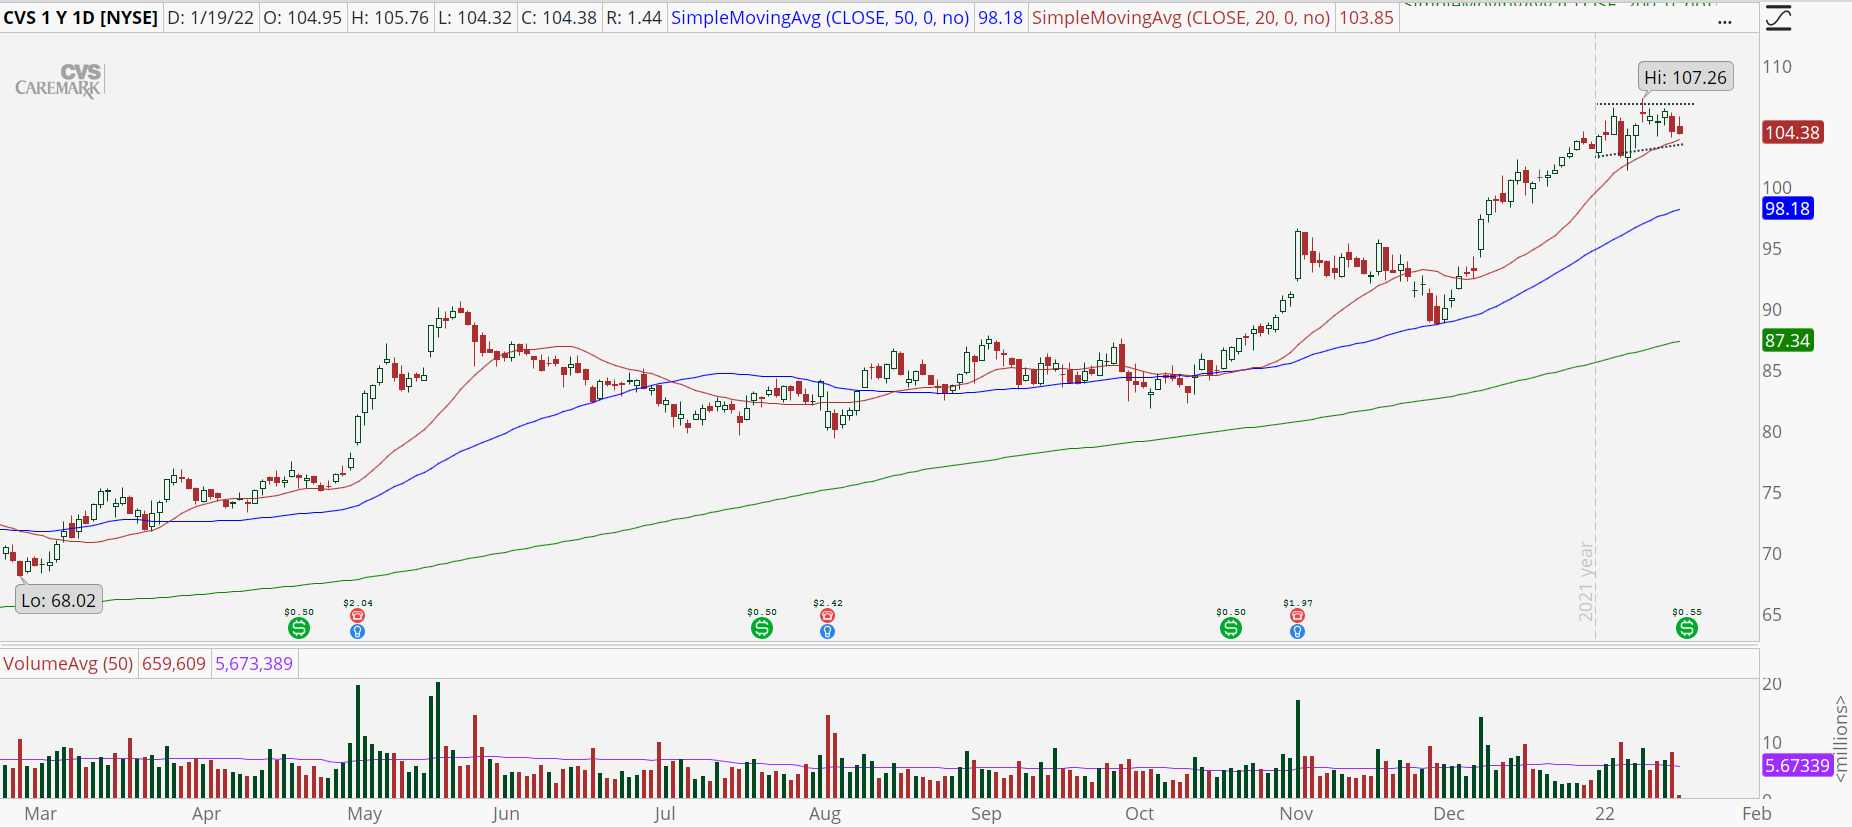Select the 'R: 1.44' range value
Screen dimensions: 1852x827
click(x=634, y=18)
